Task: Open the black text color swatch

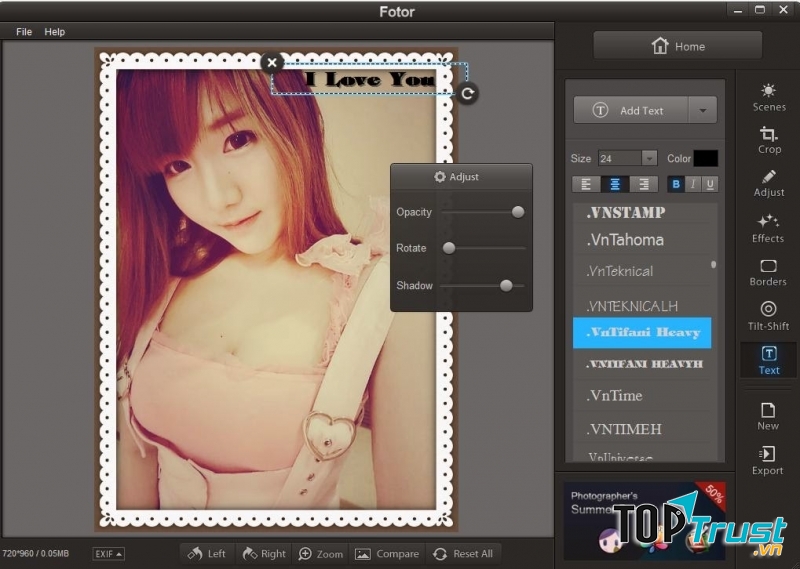Action: click(706, 158)
